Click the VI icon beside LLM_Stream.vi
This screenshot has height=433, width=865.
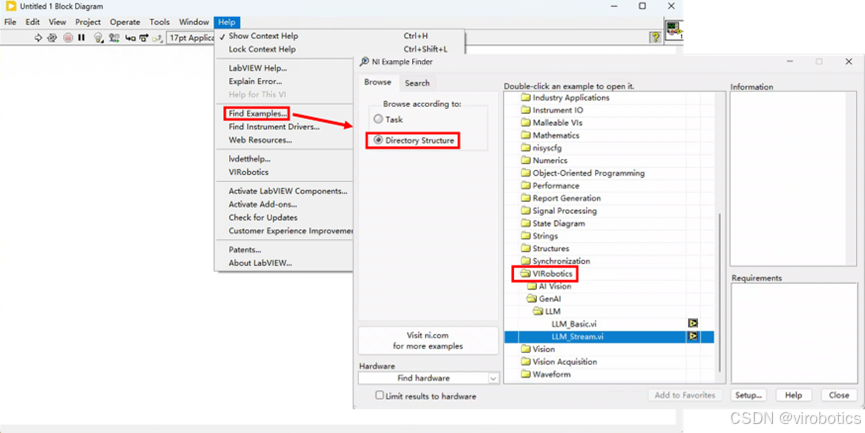tap(693, 336)
